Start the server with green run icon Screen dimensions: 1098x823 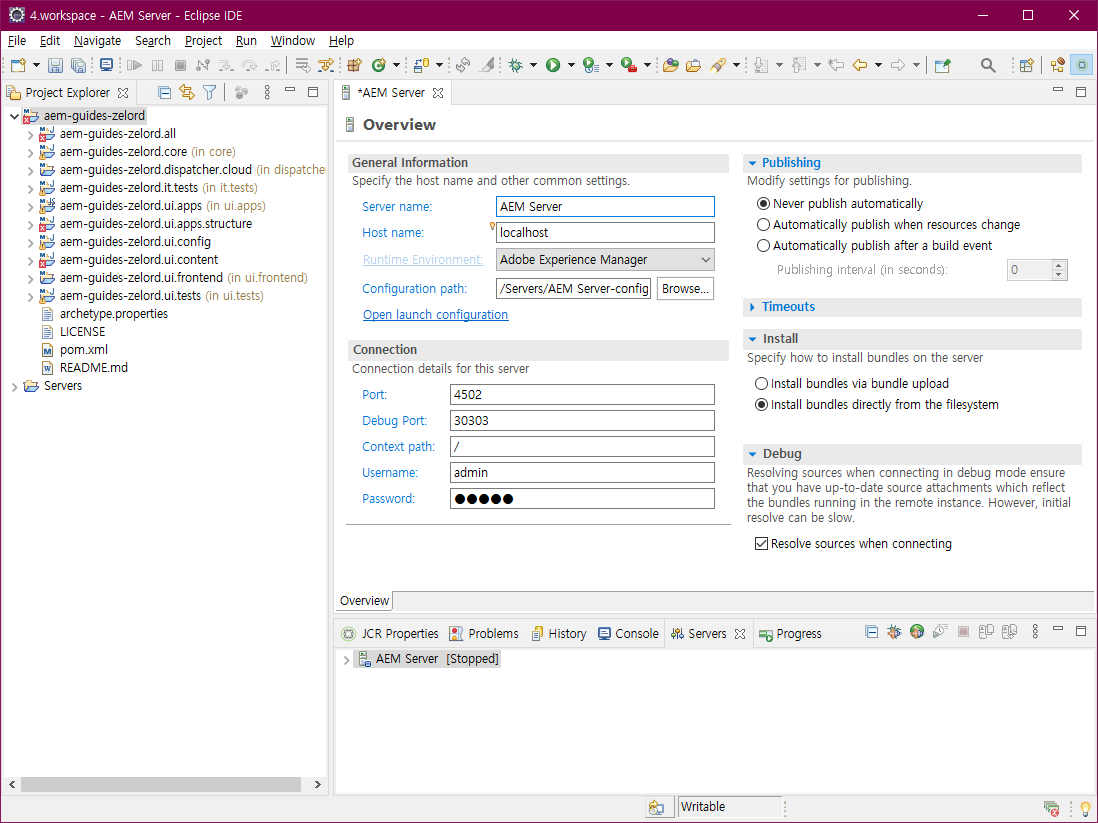pos(917,632)
